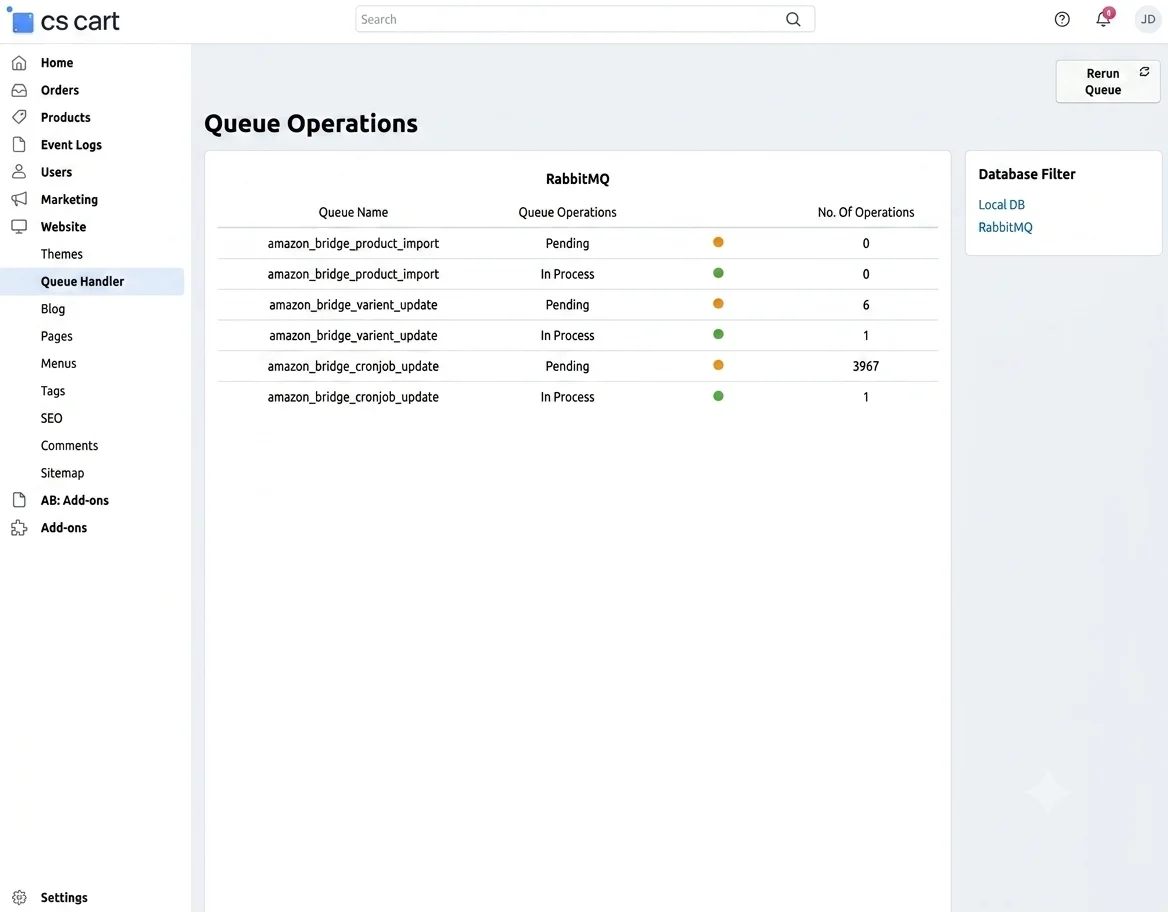
Task: Collapse the Website menu section
Action: point(63,227)
